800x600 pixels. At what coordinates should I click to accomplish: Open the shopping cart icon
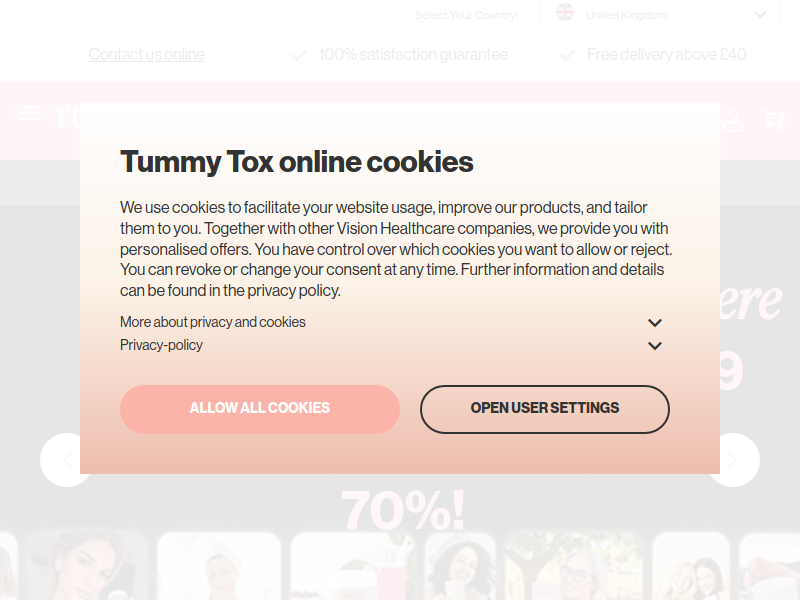coord(772,120)
